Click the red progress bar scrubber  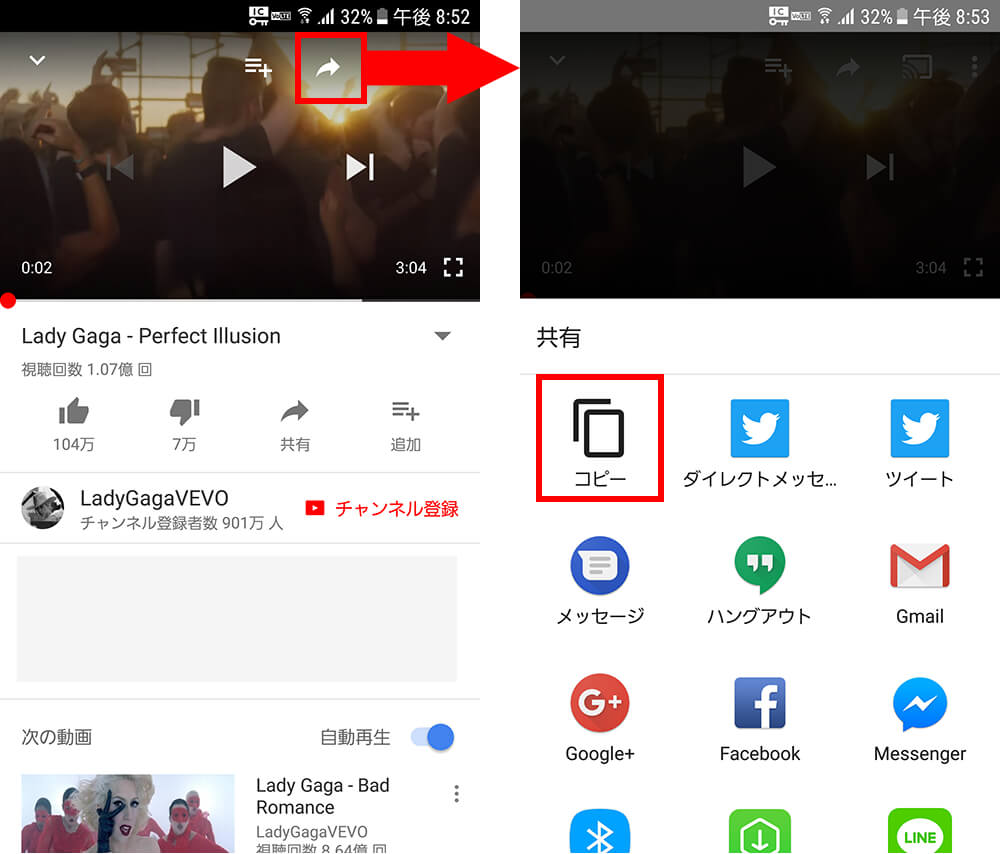pos(8,300)
